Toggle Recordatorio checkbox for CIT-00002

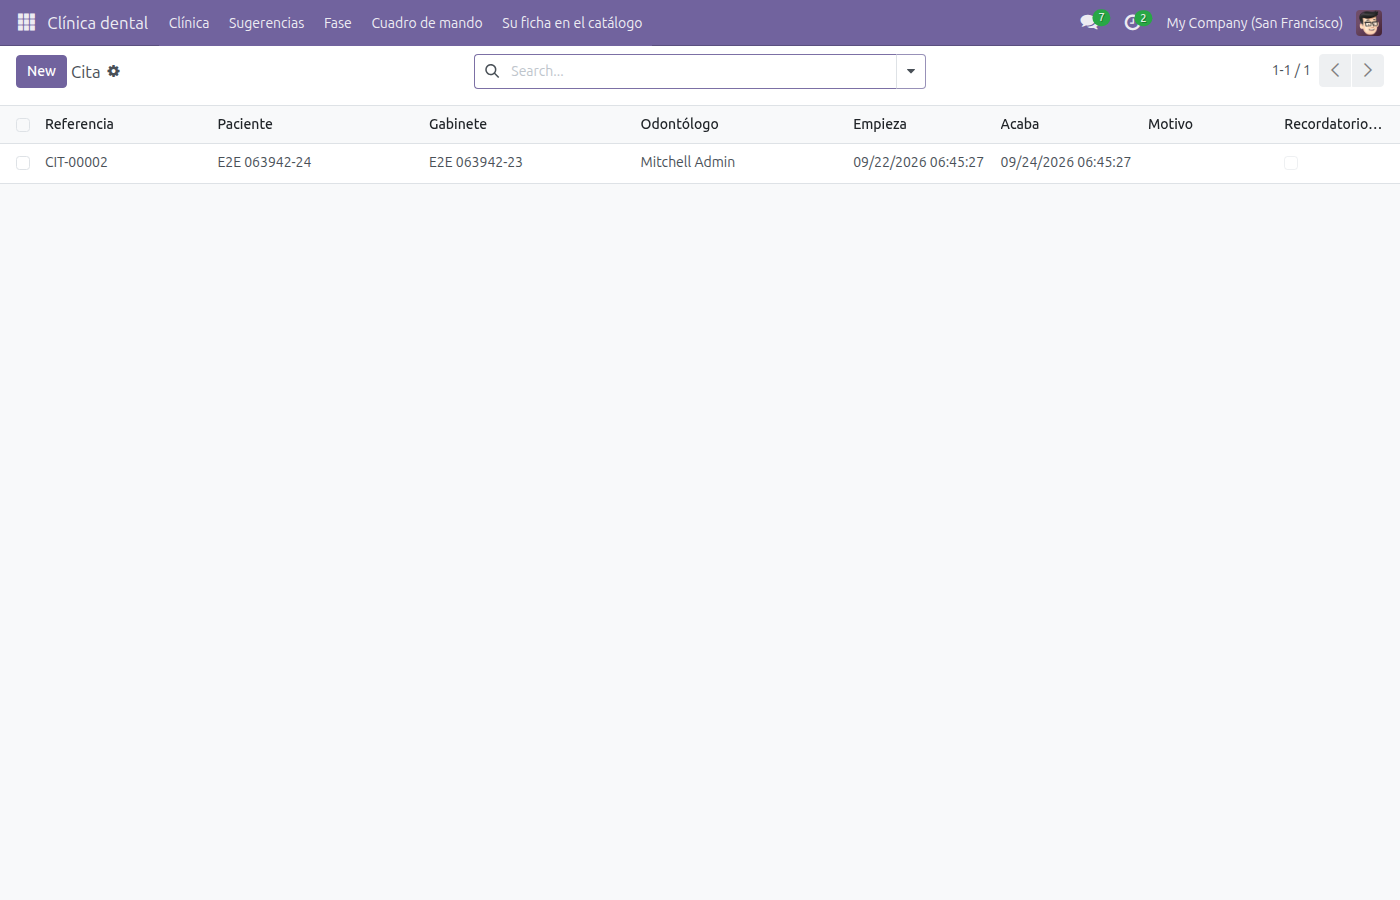1291,163
